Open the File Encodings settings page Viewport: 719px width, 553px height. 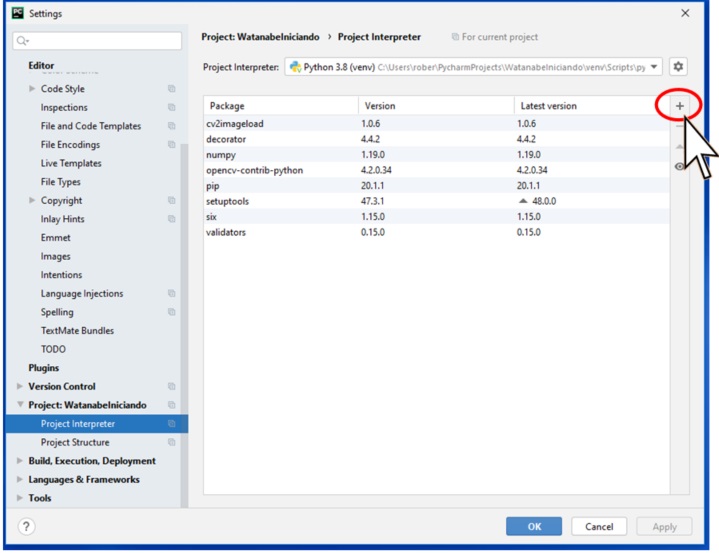(70, 145)
